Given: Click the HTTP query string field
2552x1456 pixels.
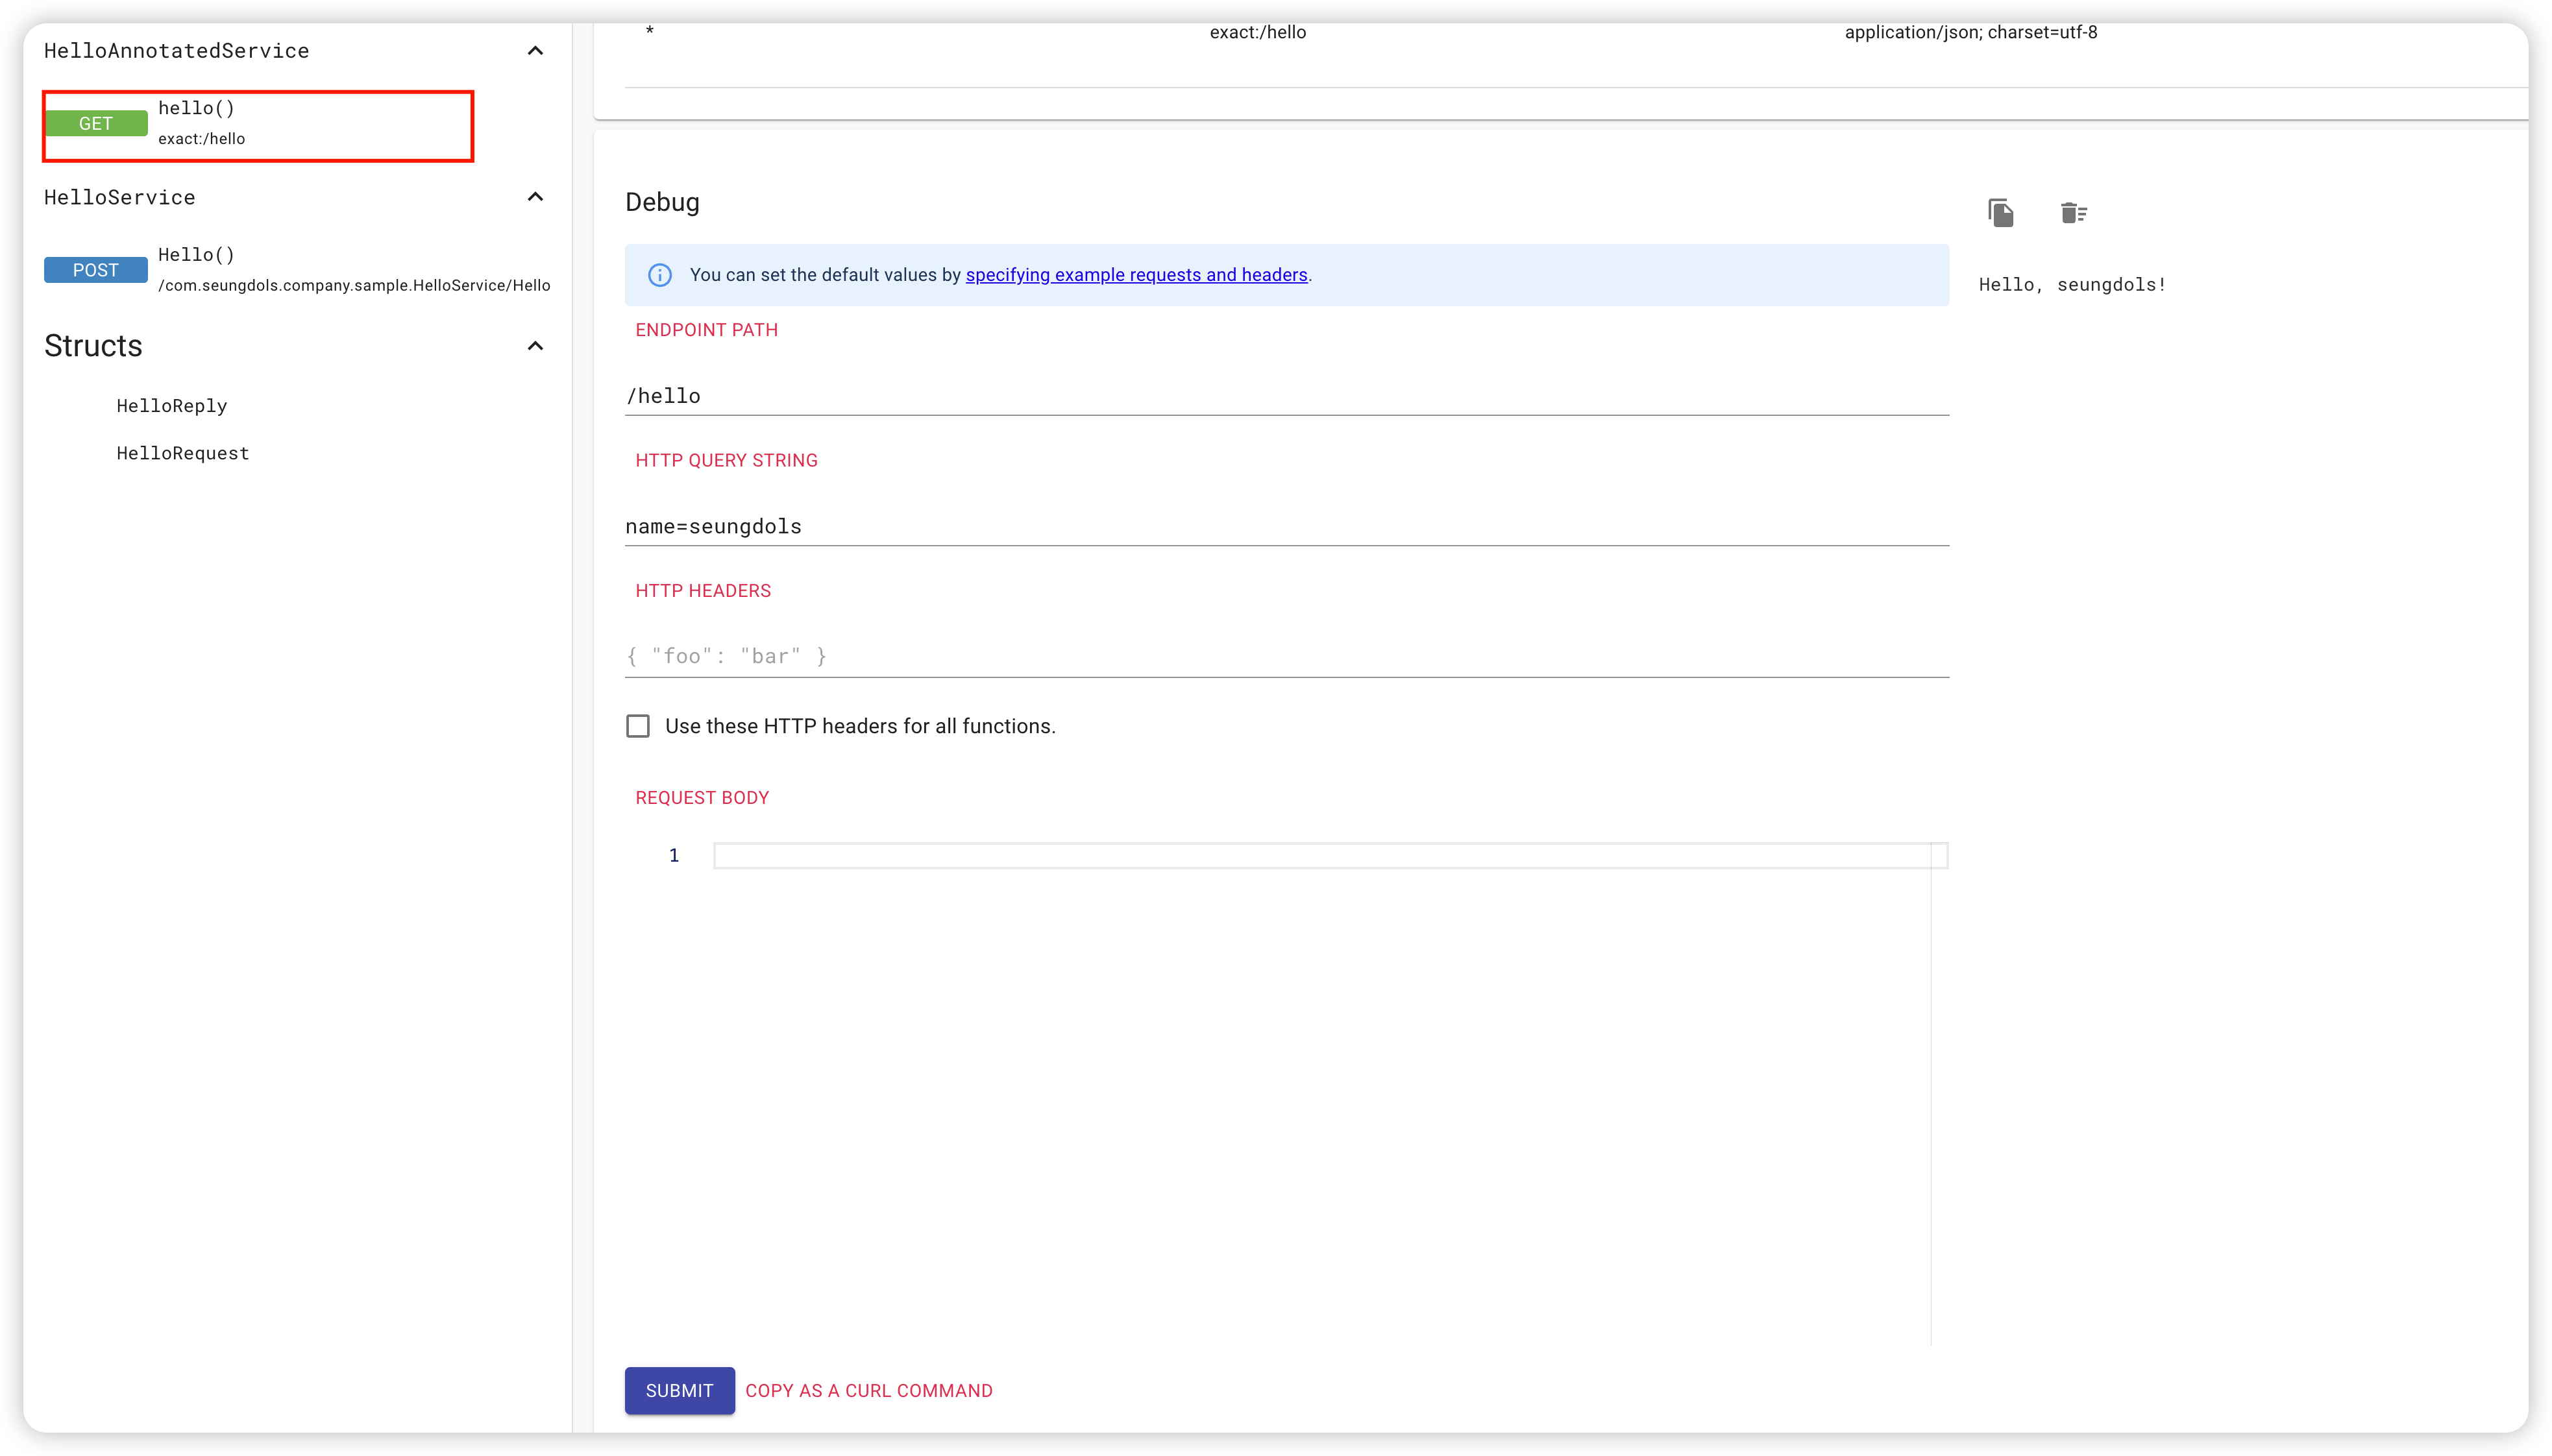Looking at the screenshot, I should pos(1286,526).
